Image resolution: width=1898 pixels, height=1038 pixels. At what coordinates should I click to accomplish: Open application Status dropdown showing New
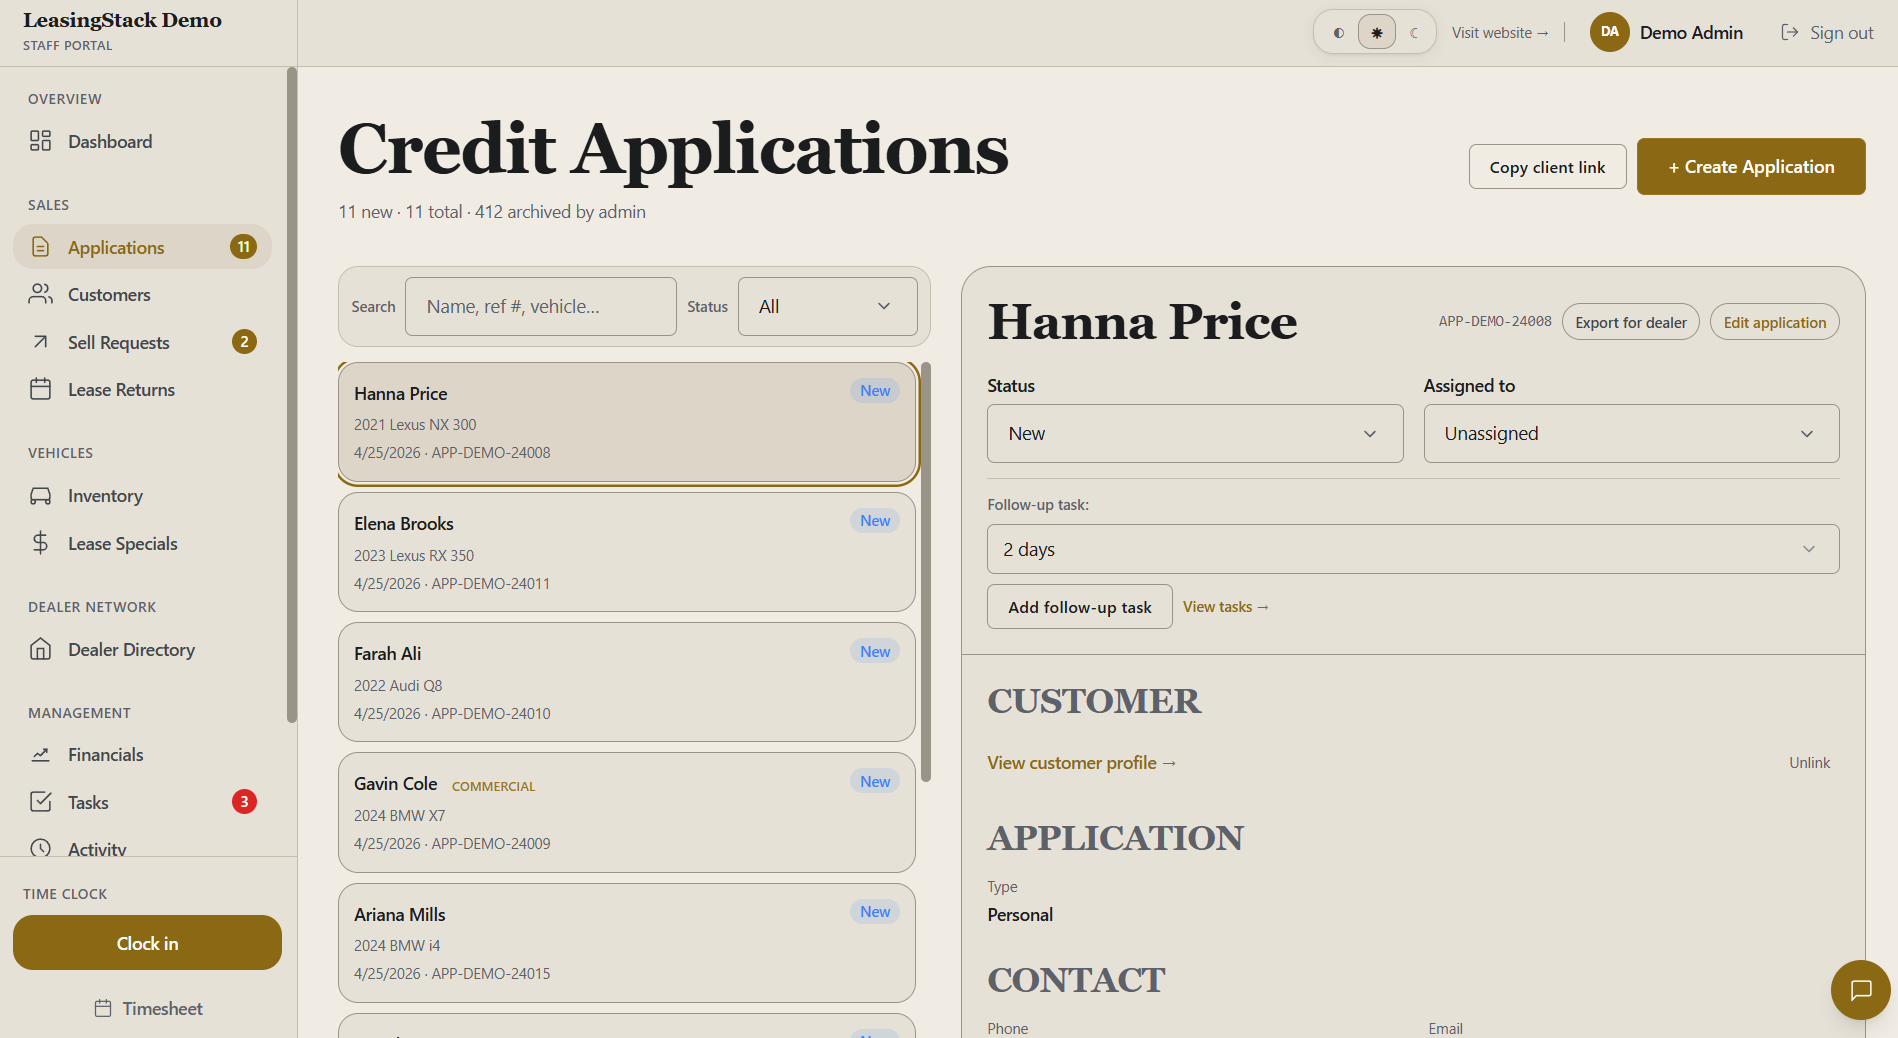tap(1195, 433)
